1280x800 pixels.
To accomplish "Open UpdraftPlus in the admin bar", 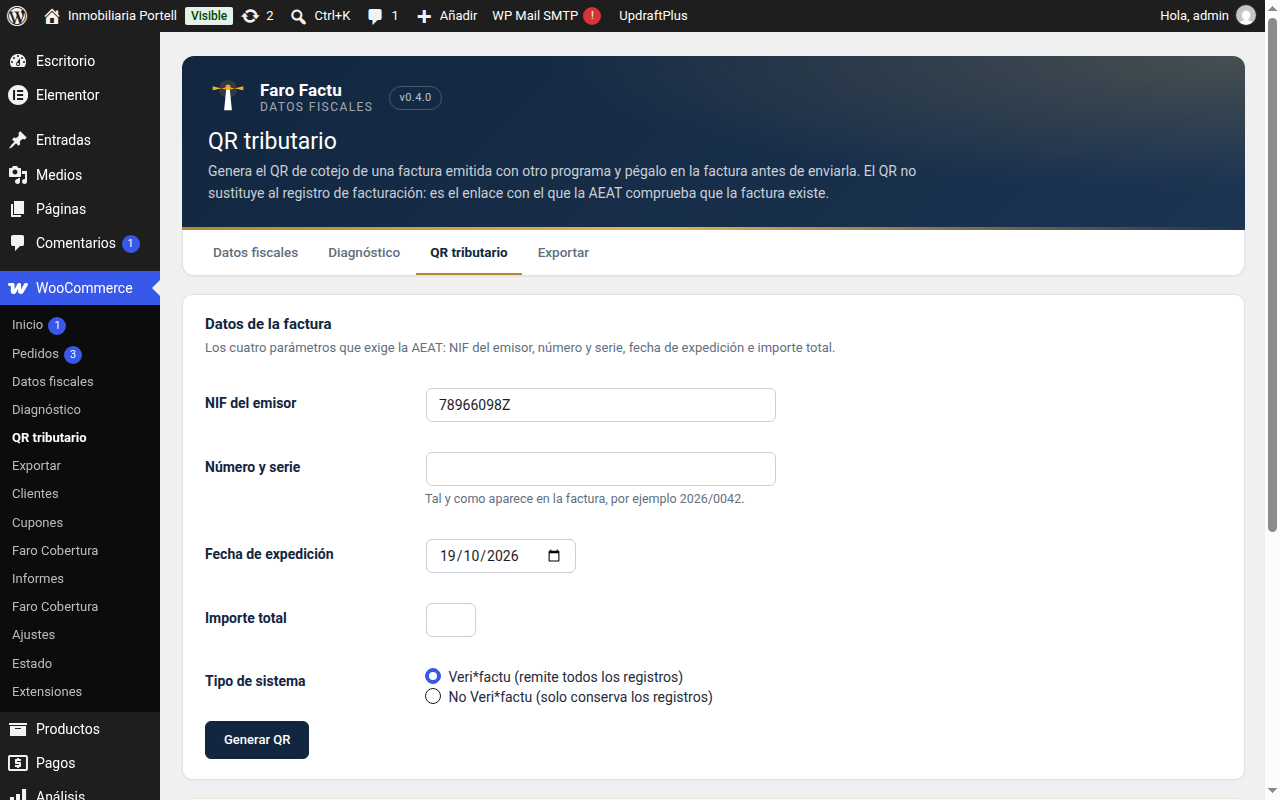I will pos(653,16).
